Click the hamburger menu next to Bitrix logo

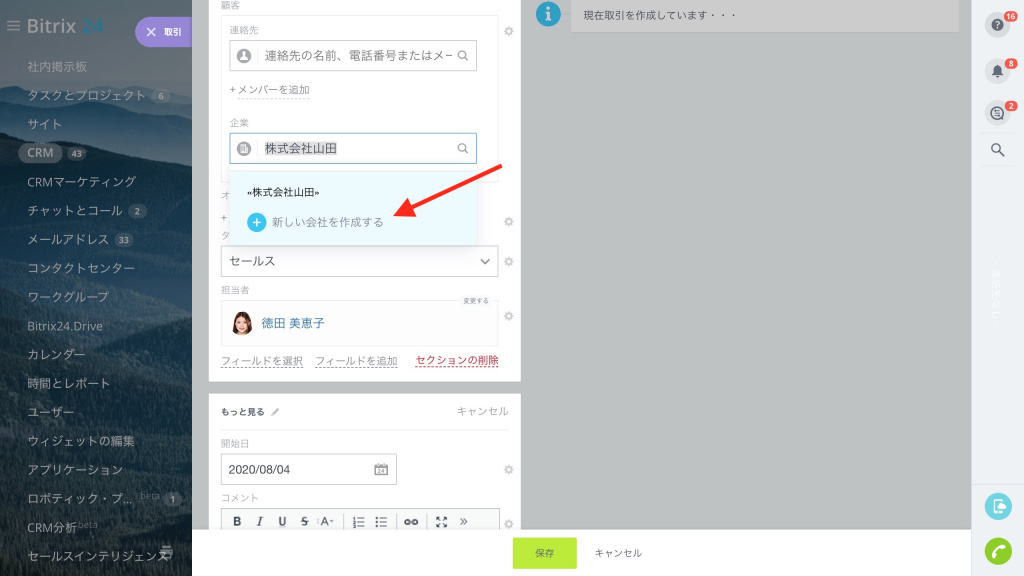13,26
